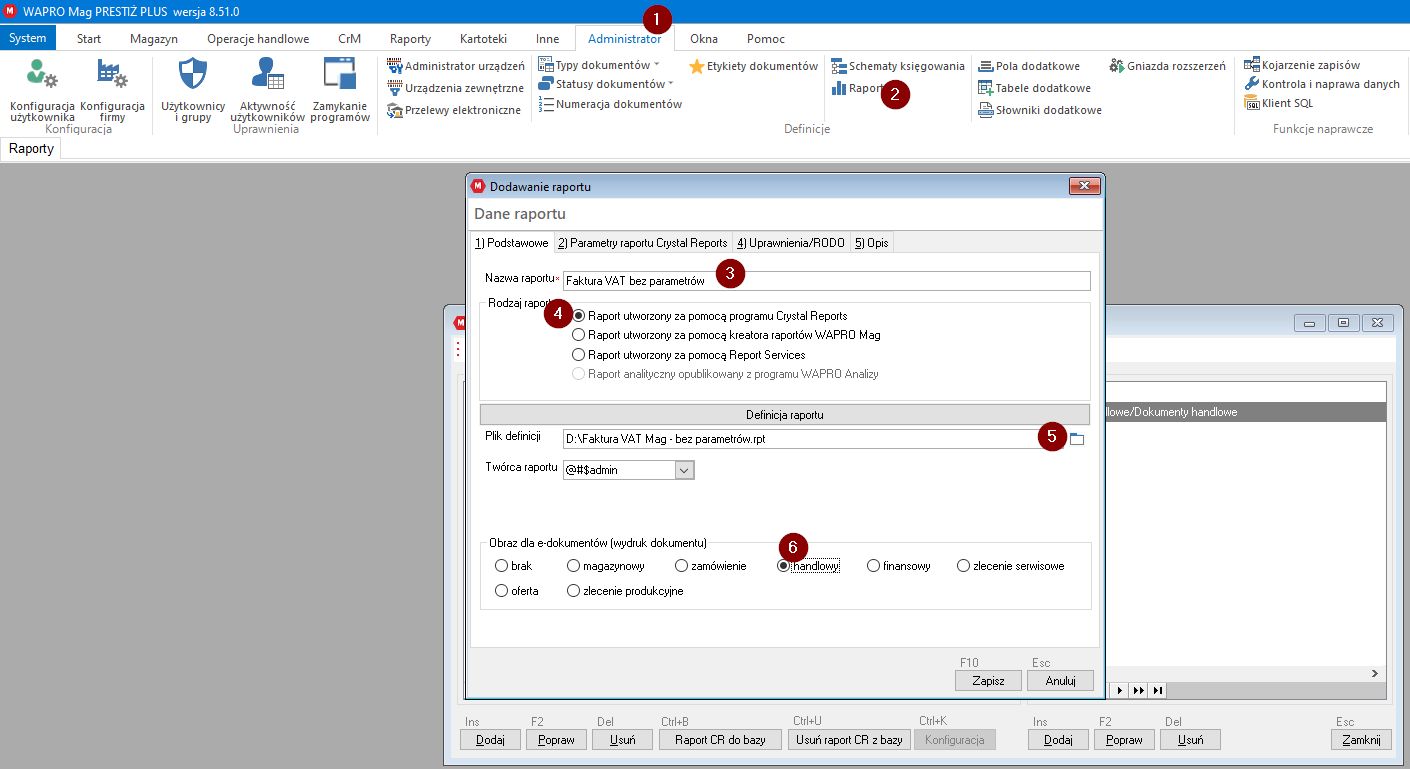Screen dimensions: 1410x769
Task: Switch to Parametry raportu Crystal Reports tab
Action: 642,243
